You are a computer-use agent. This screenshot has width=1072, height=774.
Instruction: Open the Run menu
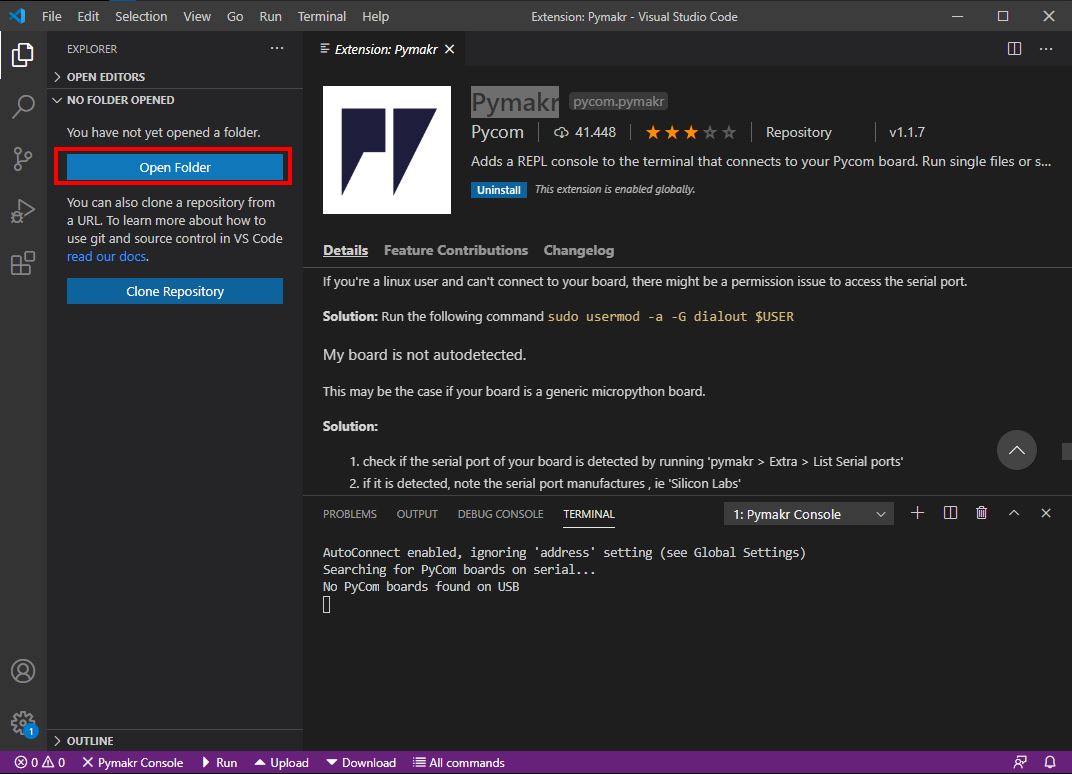click(x=270, y=16)
